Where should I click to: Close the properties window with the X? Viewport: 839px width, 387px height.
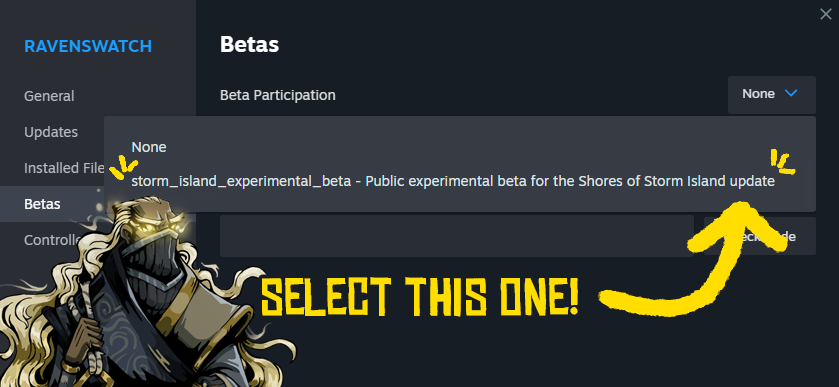(826, 14)
